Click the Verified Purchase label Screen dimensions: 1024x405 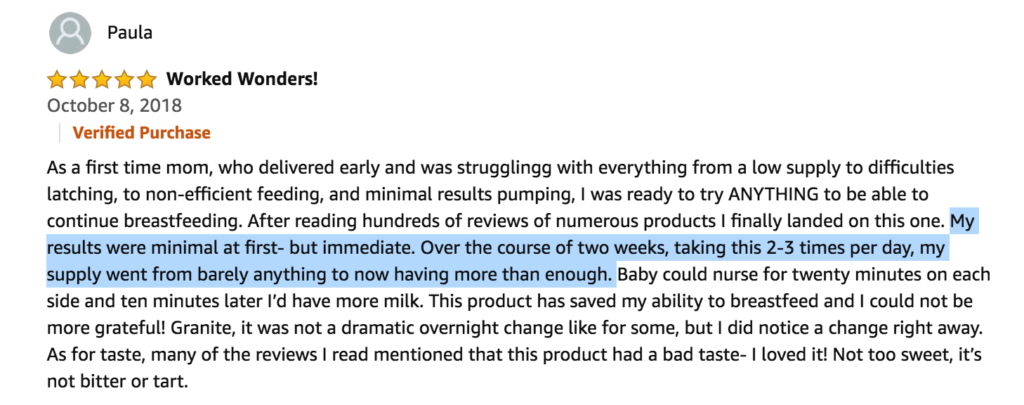142,133
